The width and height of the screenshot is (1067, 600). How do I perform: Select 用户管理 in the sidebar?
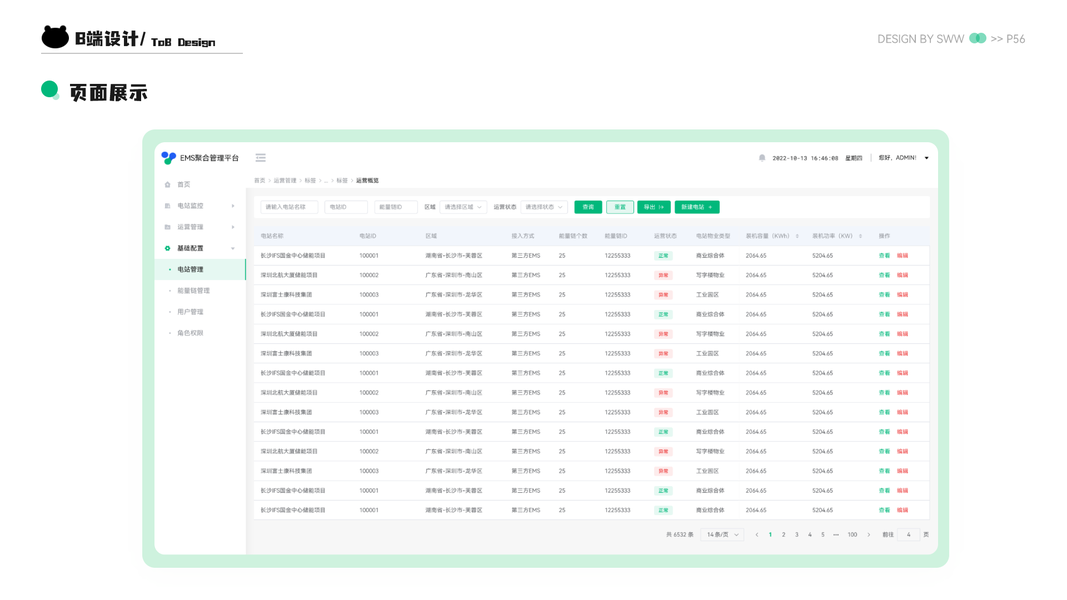191,312
